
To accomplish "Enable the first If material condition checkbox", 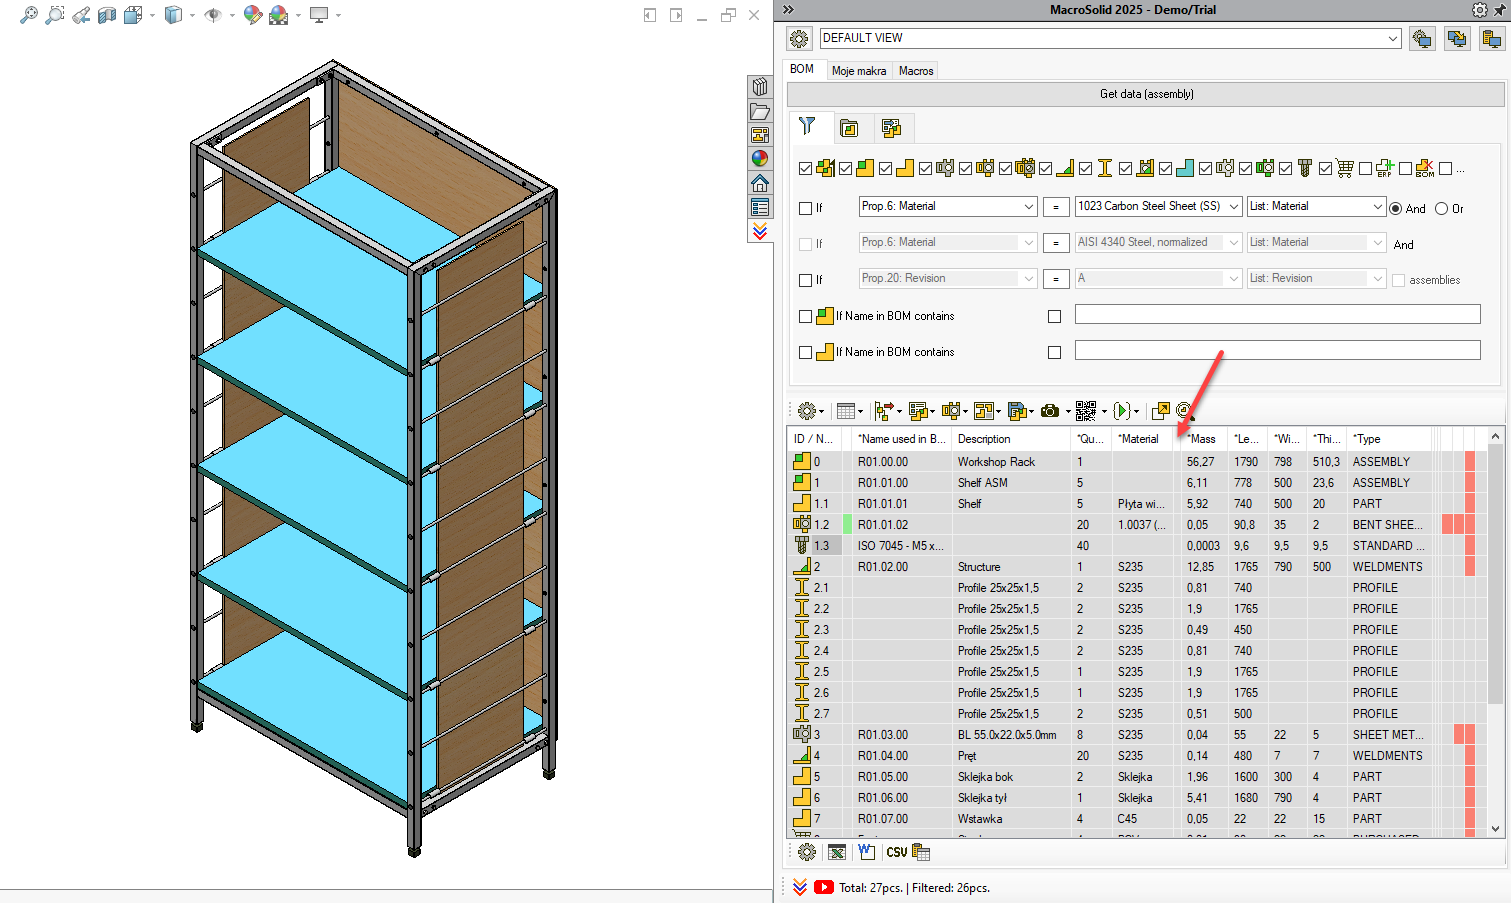I will [x=805, y=208].
